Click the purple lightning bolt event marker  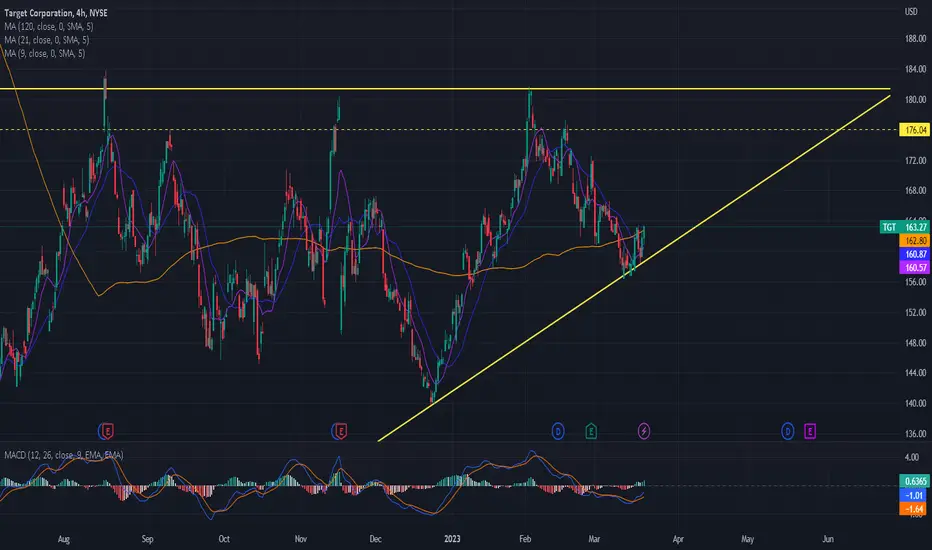(x=644, y=430)
